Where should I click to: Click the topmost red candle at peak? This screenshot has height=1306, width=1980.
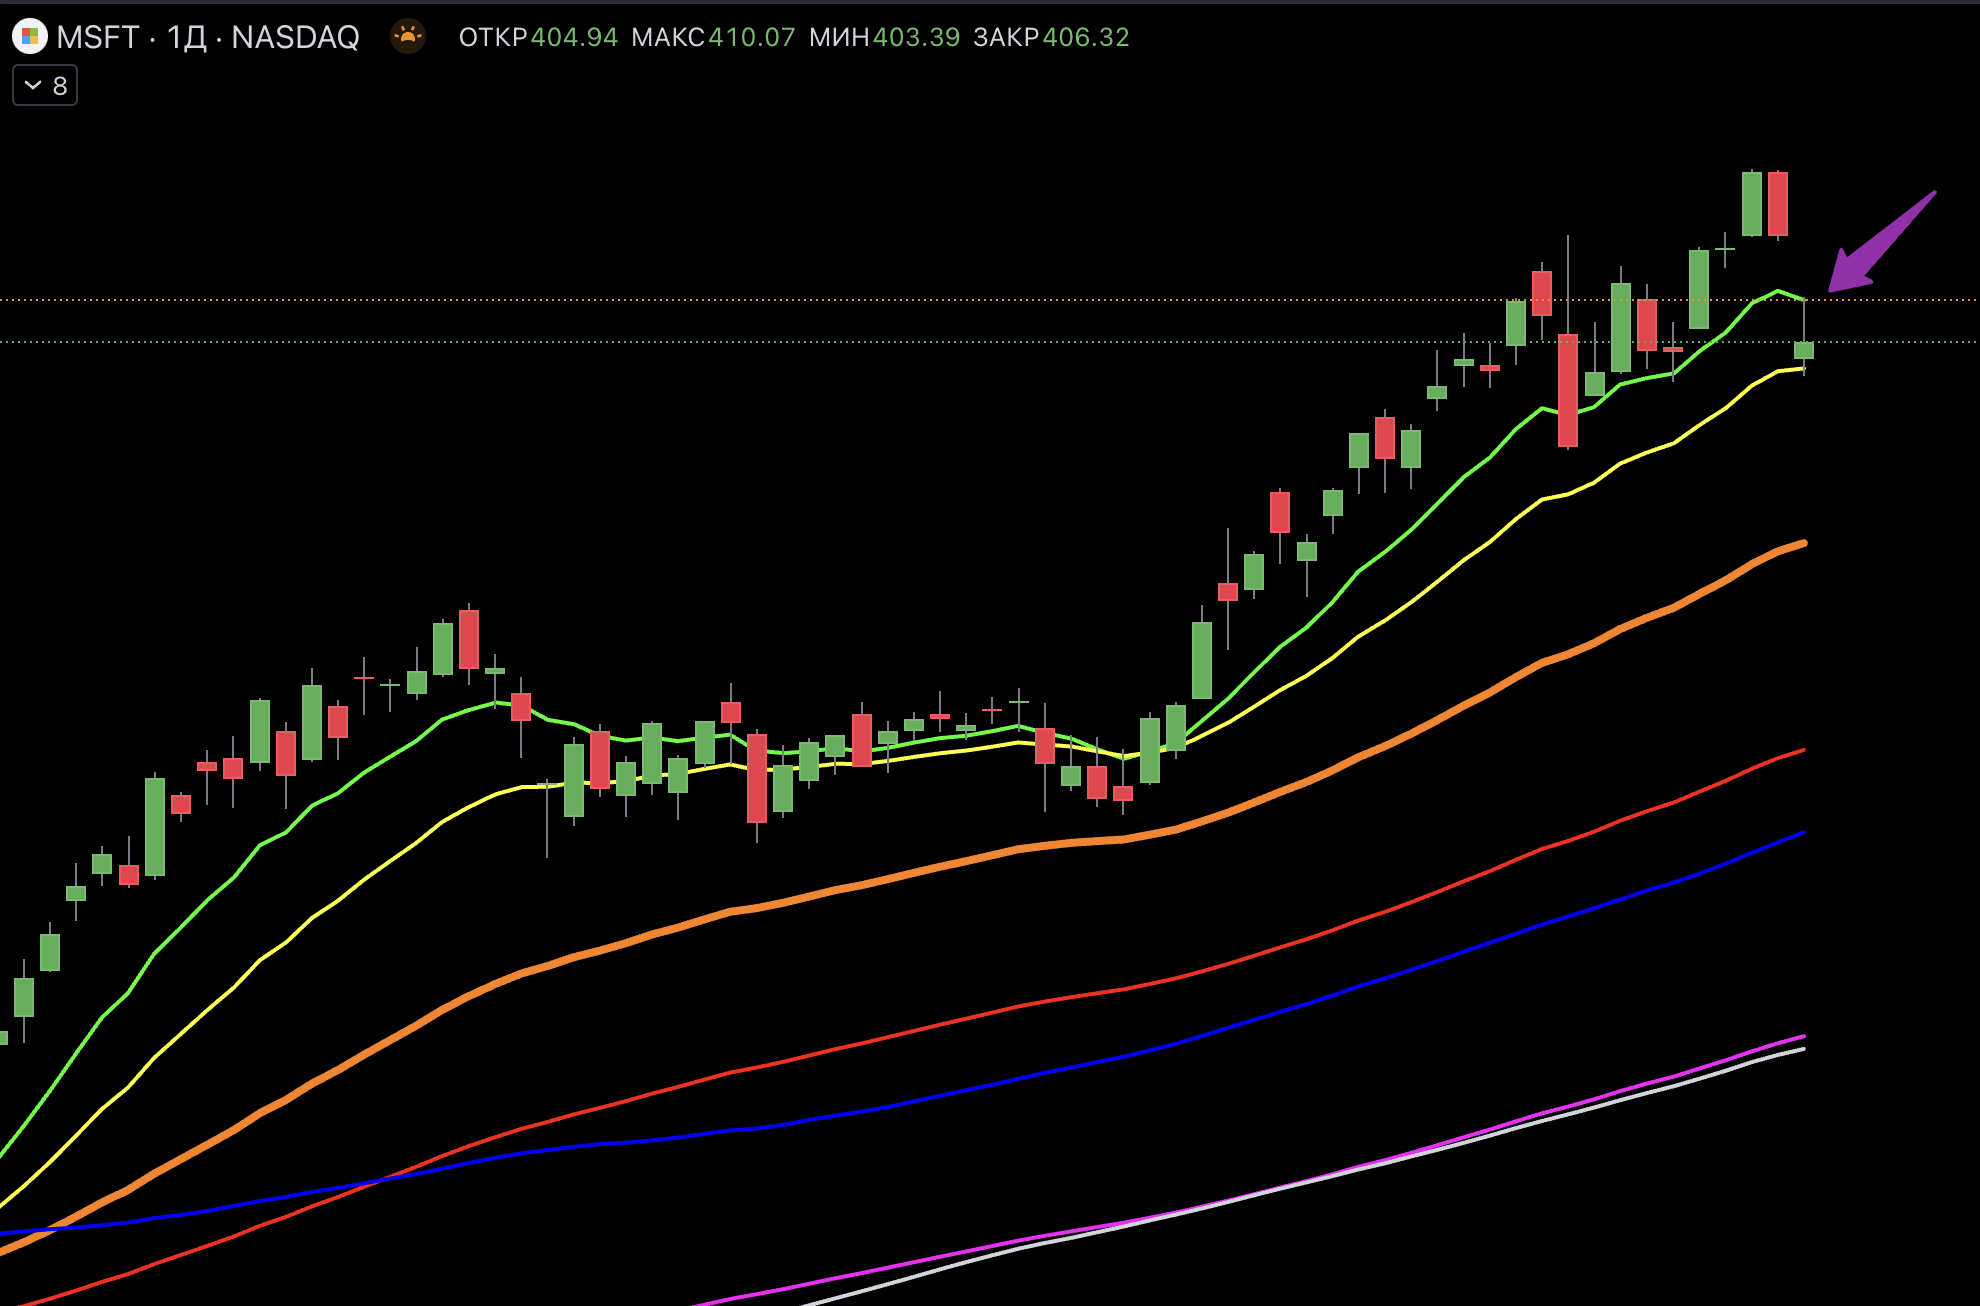pyautogui.click(x=1777, y=203)
